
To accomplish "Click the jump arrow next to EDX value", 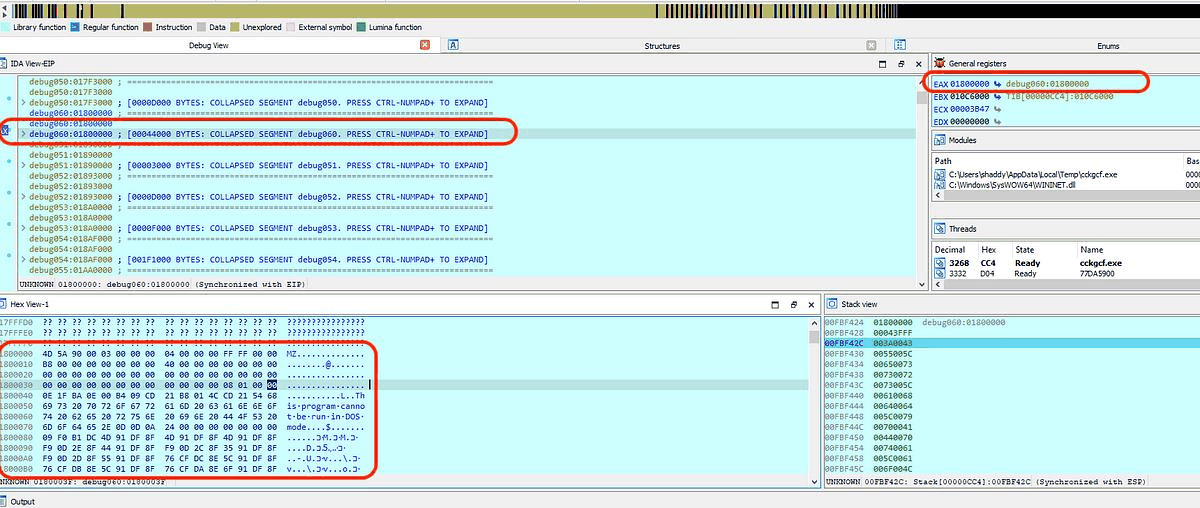I will point(997,122).
